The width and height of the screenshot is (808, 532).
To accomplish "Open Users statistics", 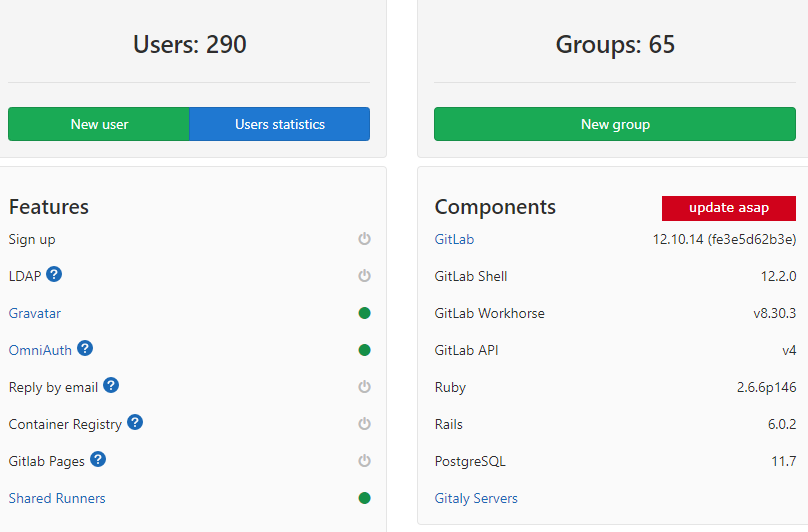I will (280, 124).
